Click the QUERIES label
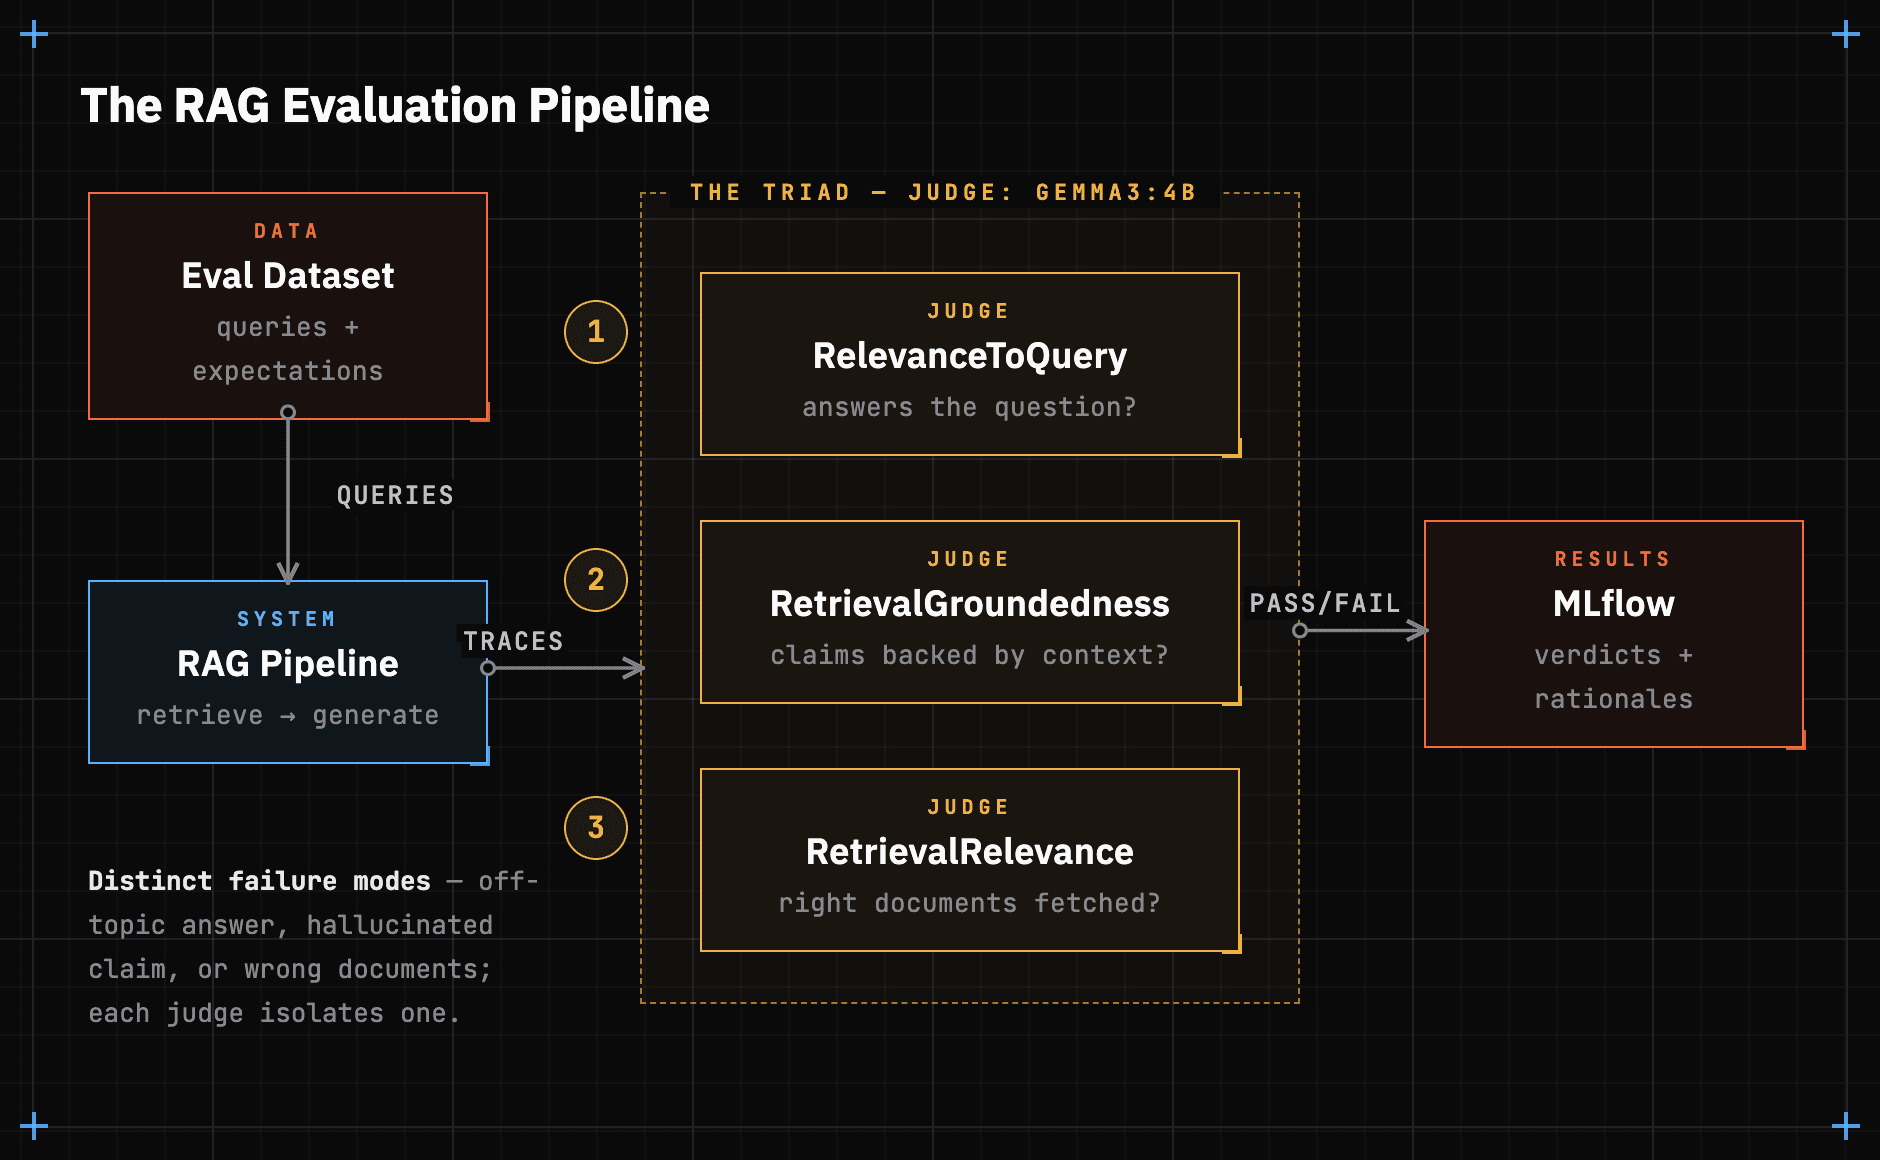The height and width of the screenshot is (1160, 1880). (395, 495)
